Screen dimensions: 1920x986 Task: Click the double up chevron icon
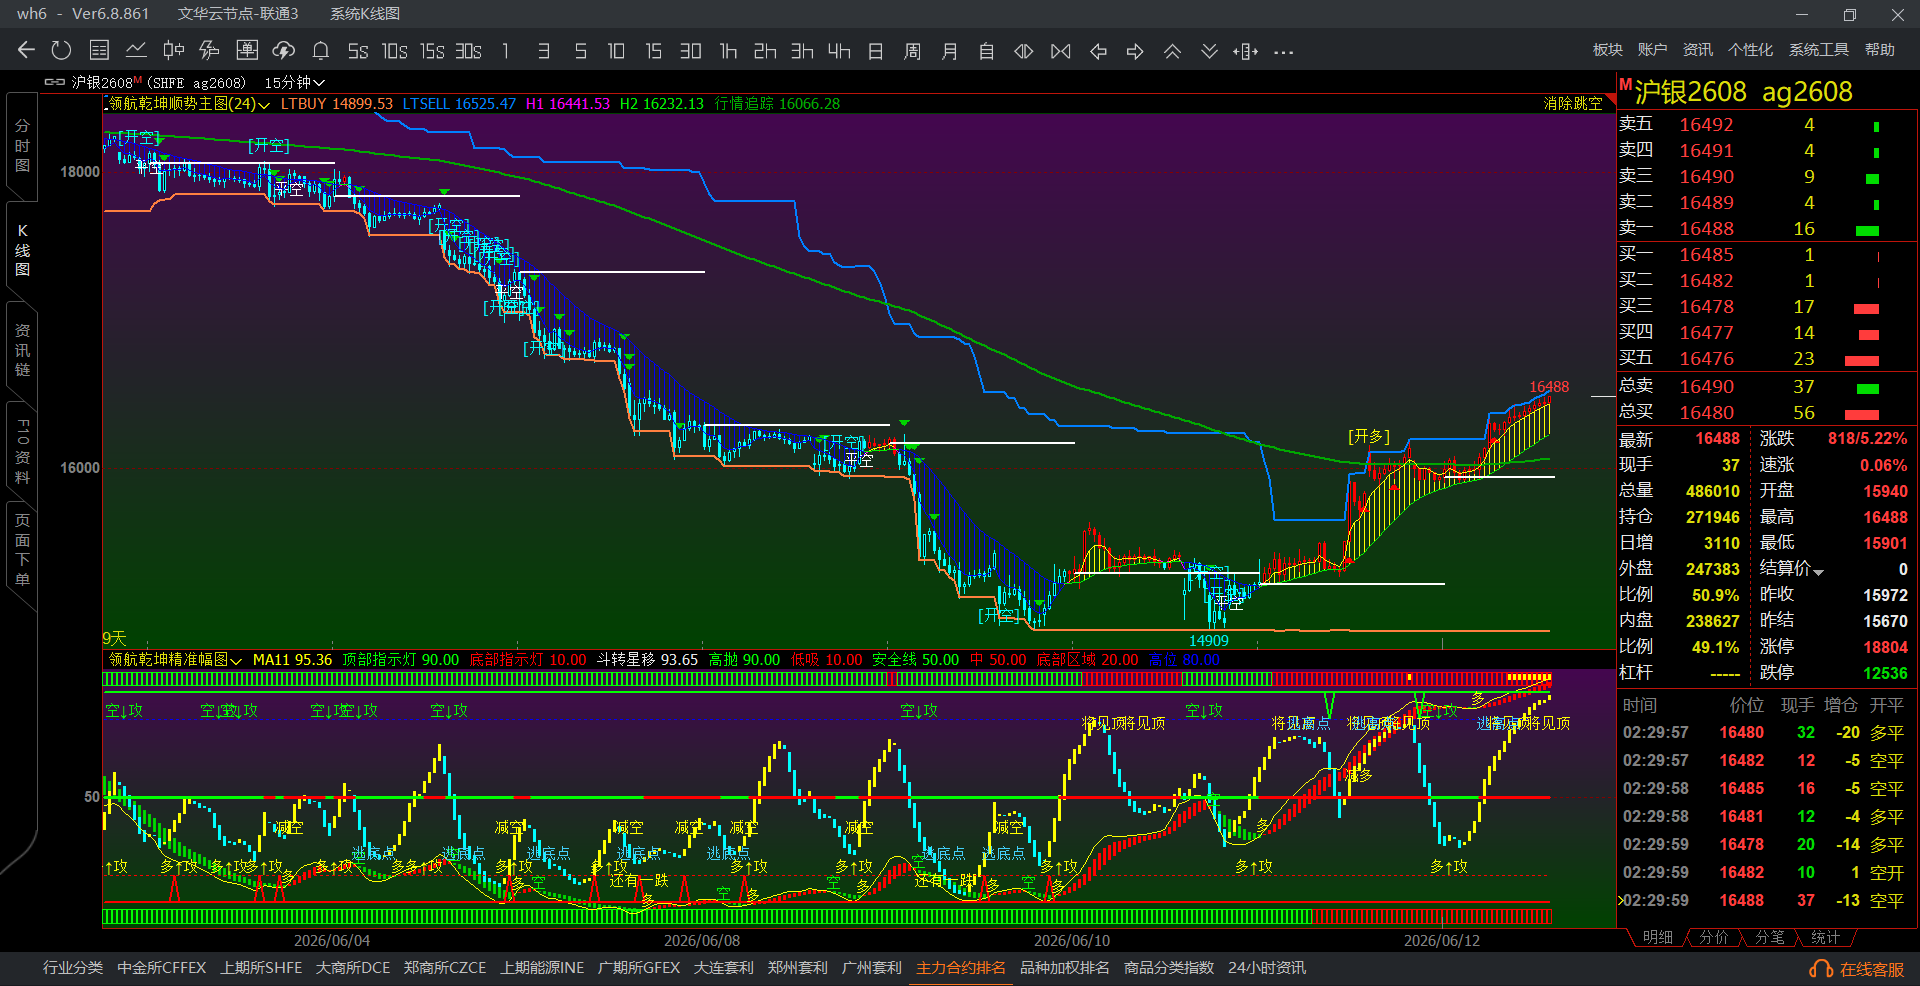(x=1172, y=51)
